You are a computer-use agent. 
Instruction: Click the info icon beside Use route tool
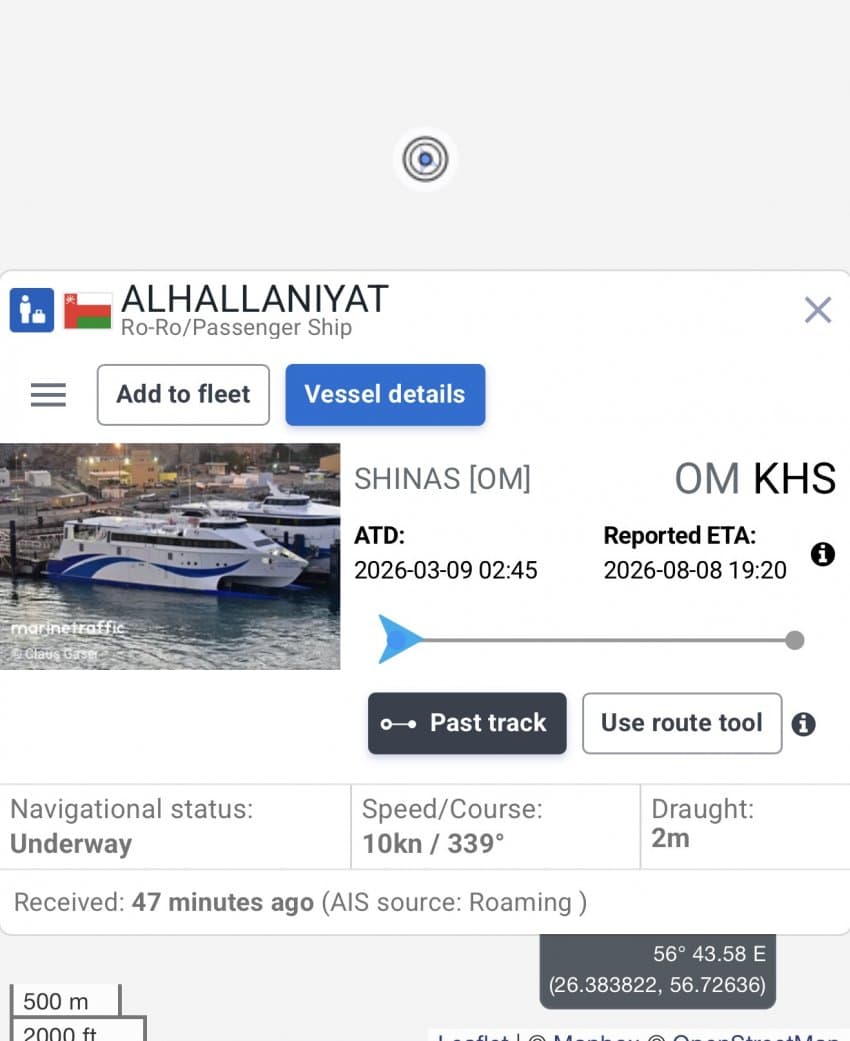pyautogui.click(x=804, y=724)
